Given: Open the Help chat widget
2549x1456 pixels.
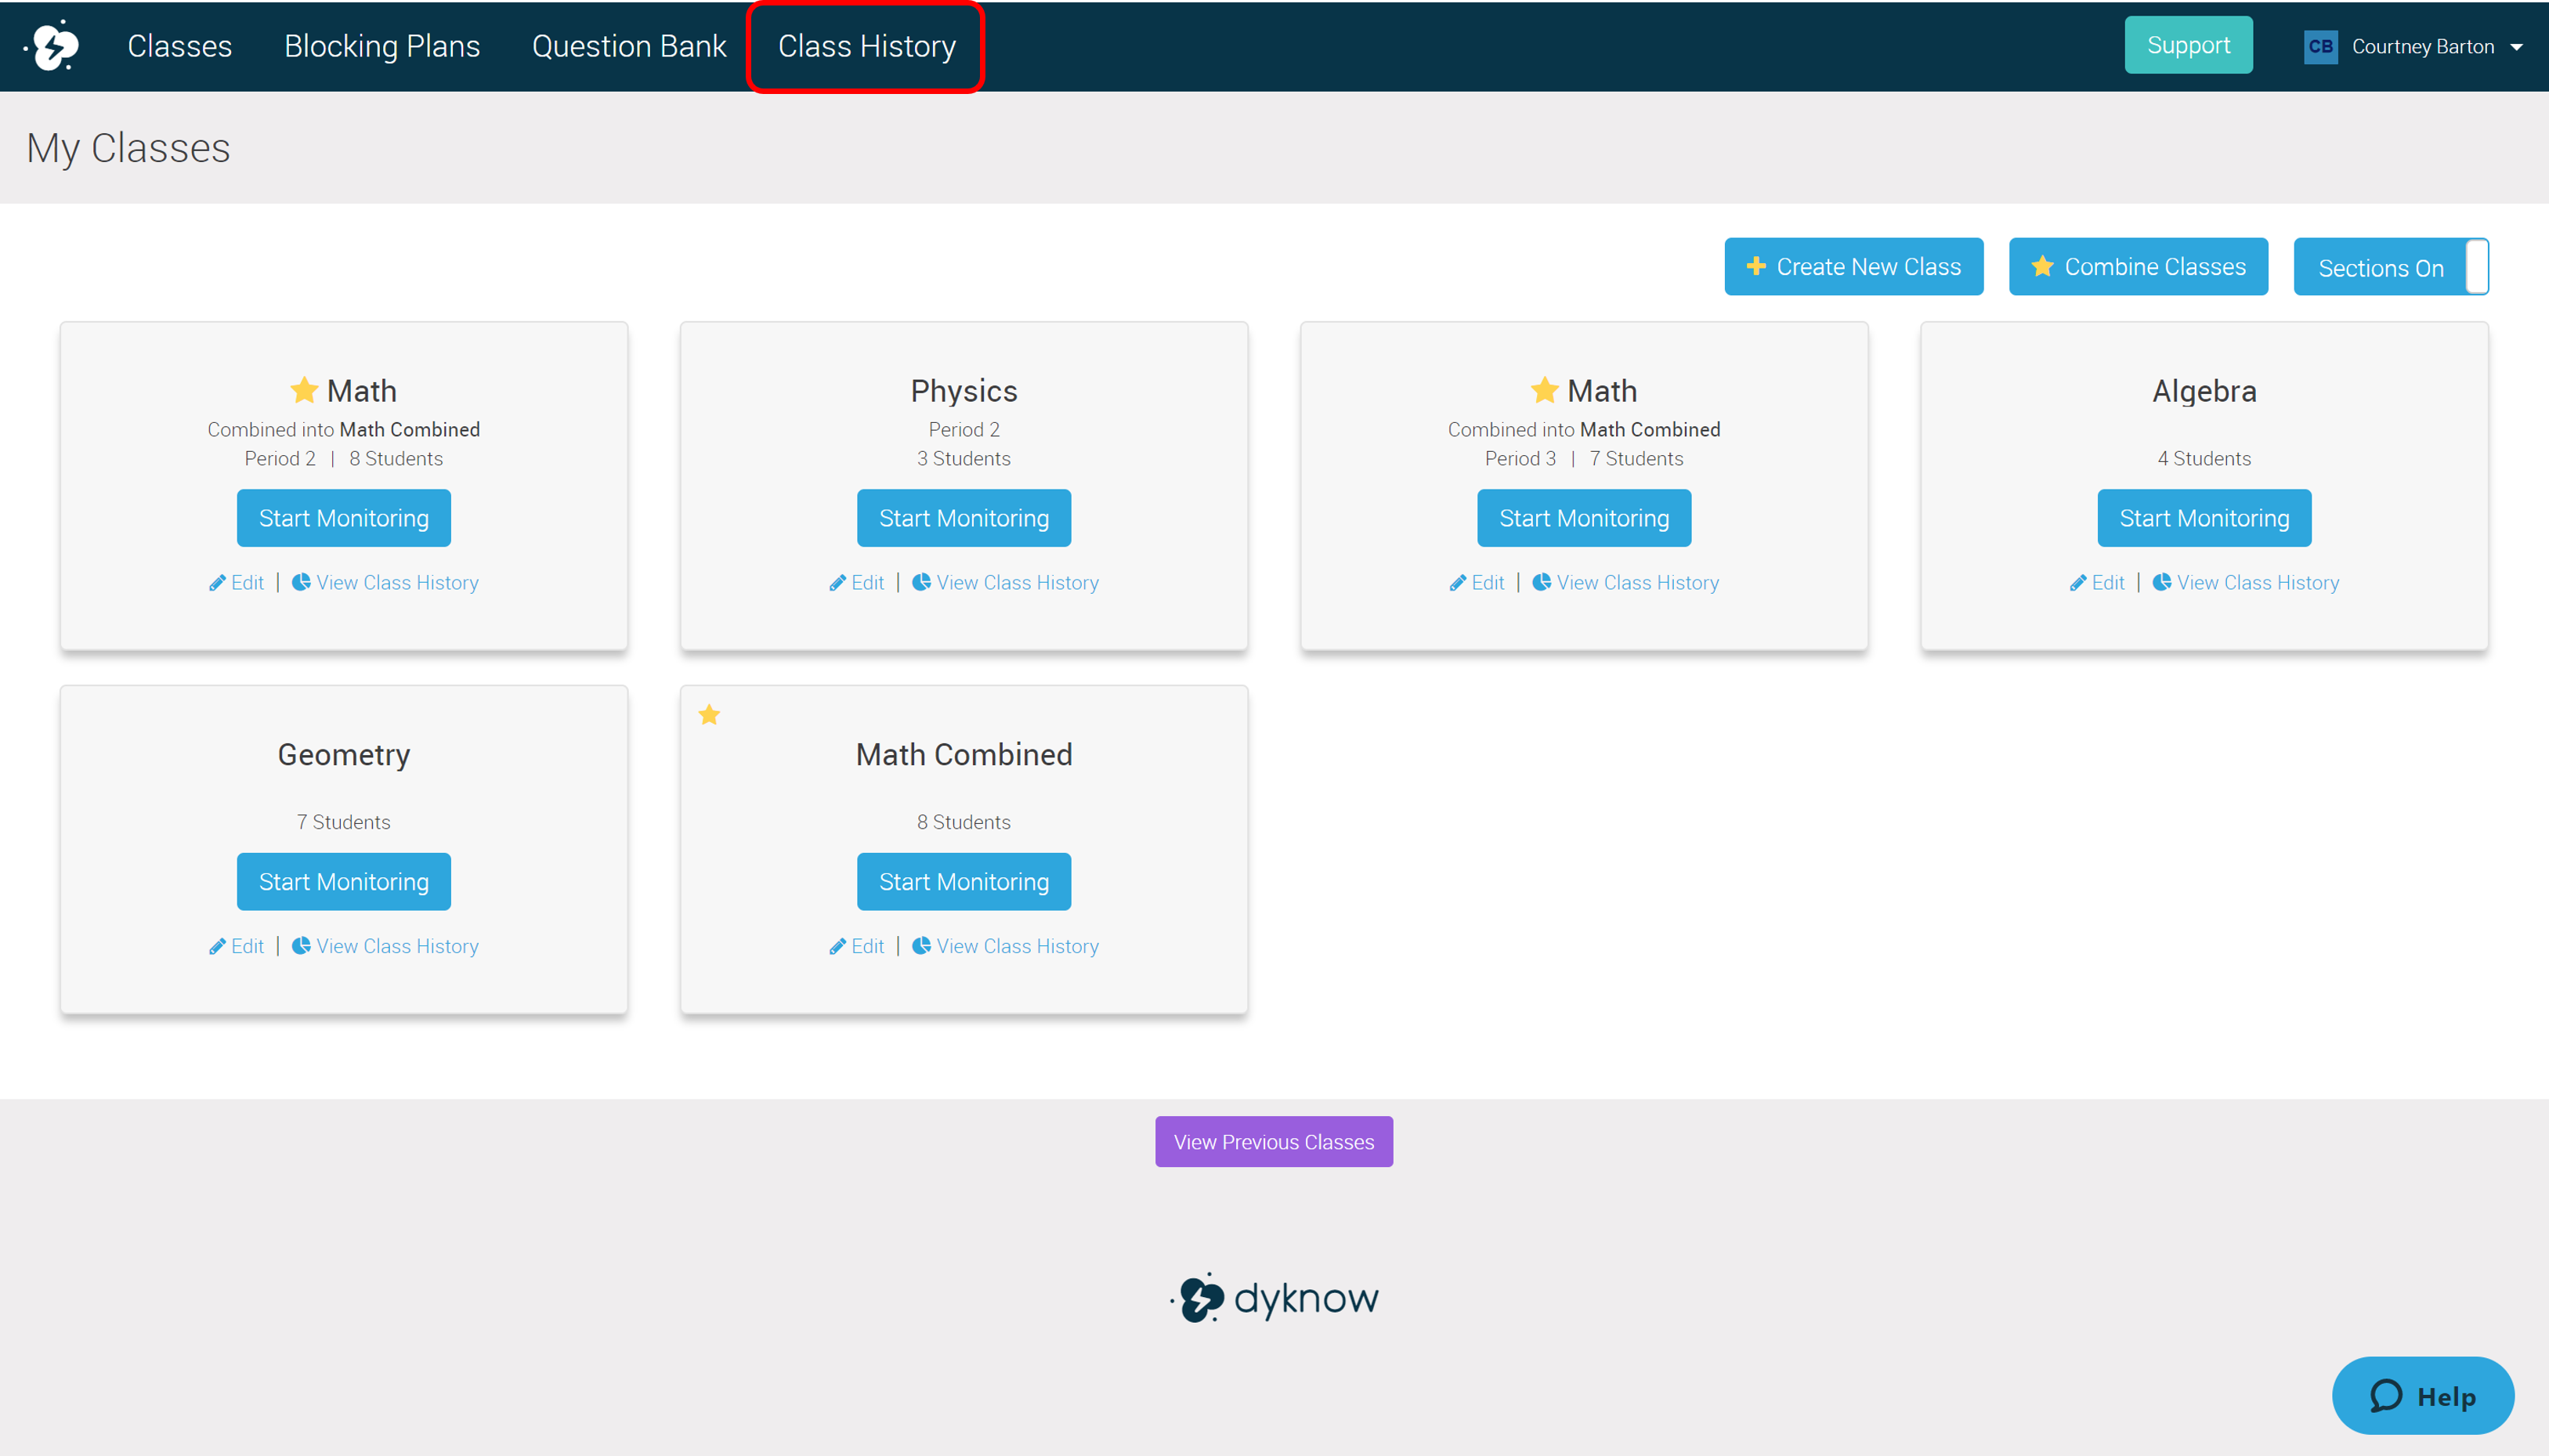Looking at the screenshot, I should point(2423,1396).
